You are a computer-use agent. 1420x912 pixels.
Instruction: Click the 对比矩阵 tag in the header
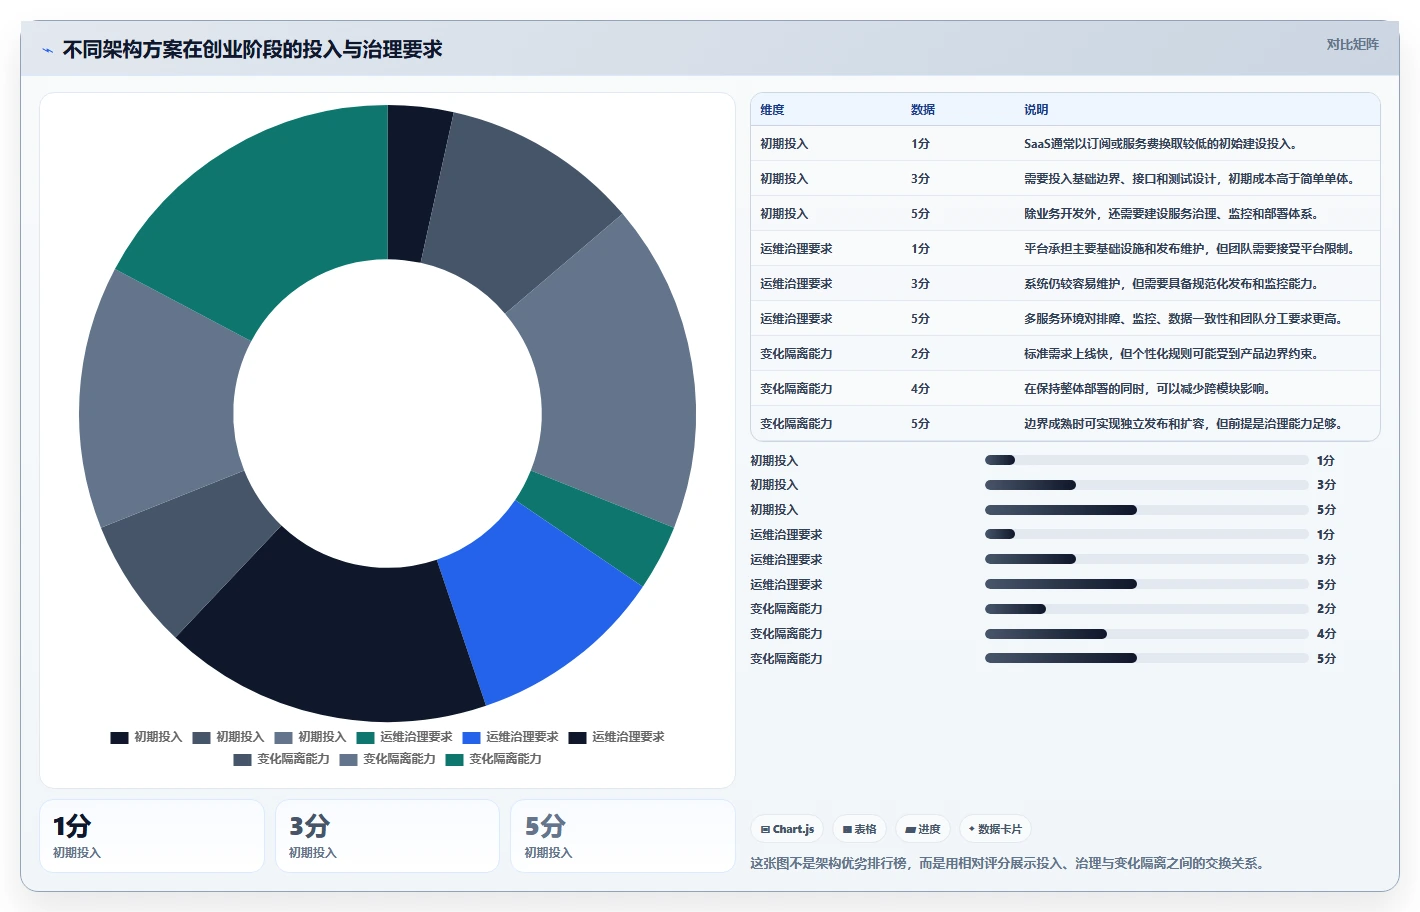click(x=1352, y=44)
